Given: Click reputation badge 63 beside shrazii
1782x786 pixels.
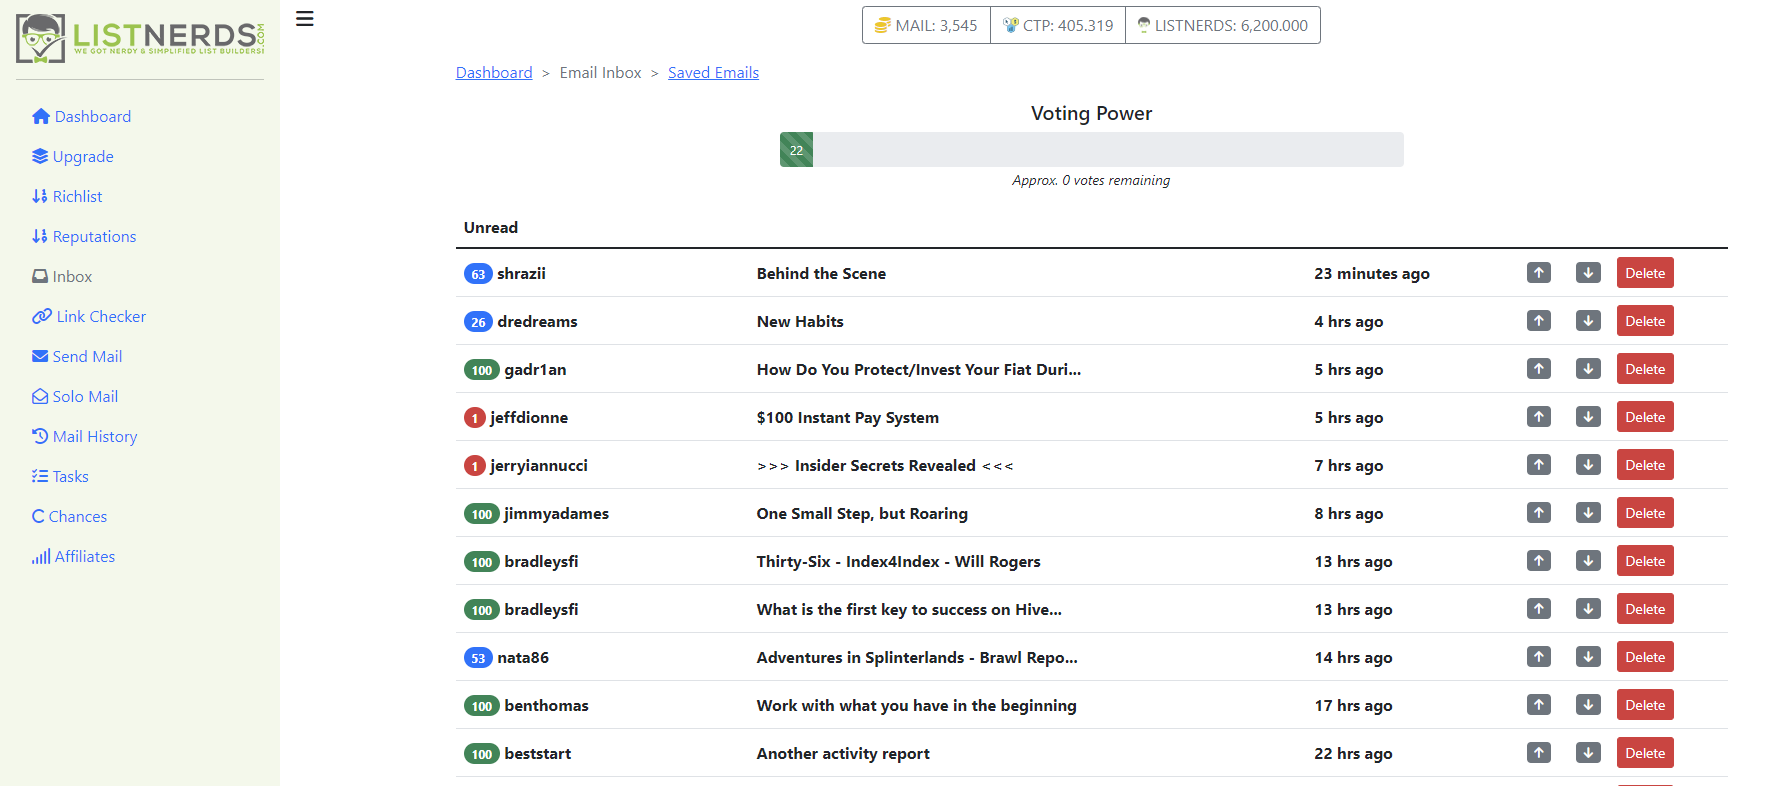Looking at the screenshot, I should pyautogui.click(x=478, y=274).
